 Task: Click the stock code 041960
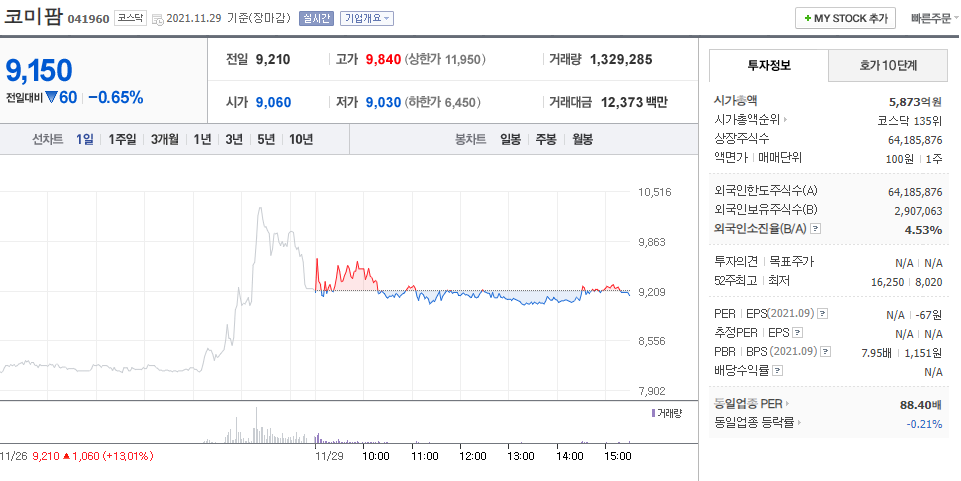tap(88, 19)
